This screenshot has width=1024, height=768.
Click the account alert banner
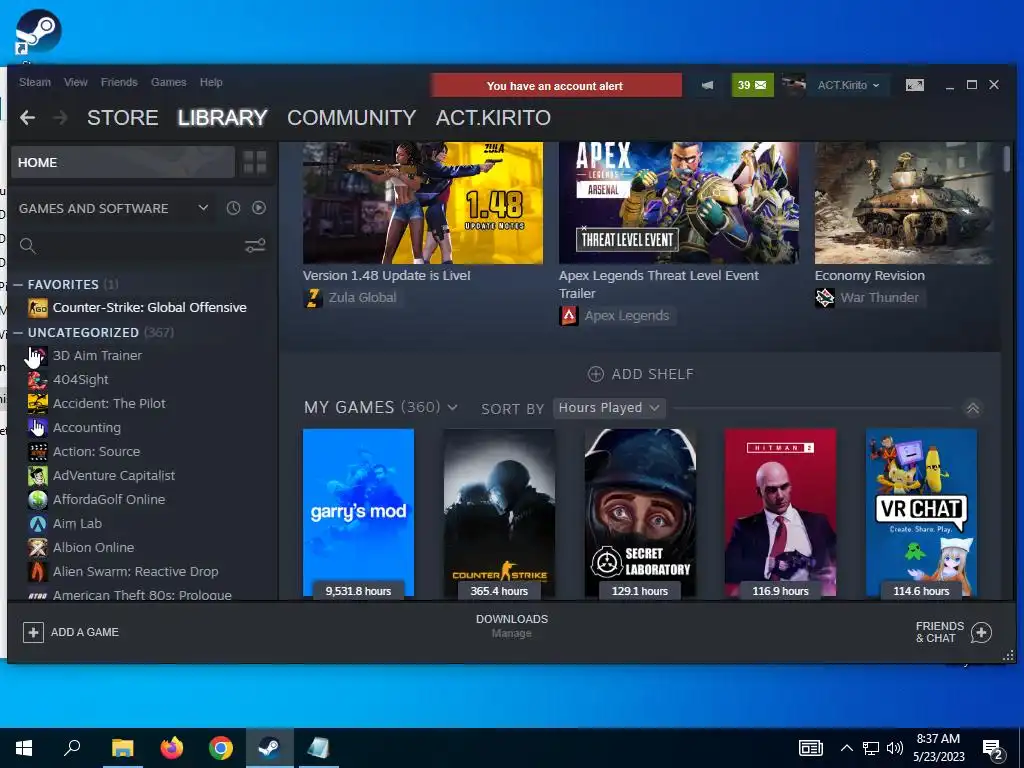(556, 86)
